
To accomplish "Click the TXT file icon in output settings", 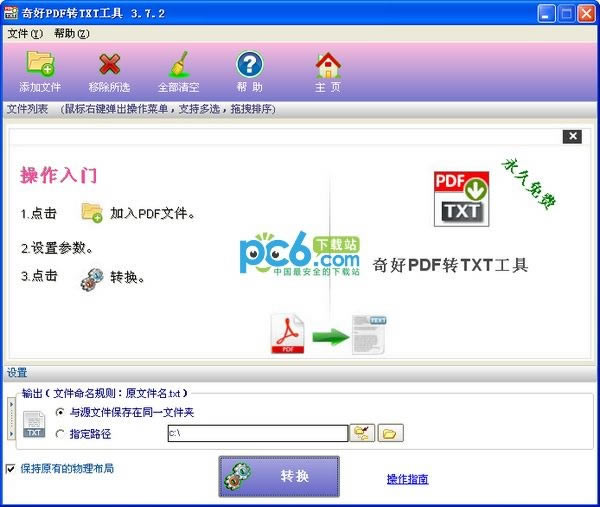I will tap(34, 424).
